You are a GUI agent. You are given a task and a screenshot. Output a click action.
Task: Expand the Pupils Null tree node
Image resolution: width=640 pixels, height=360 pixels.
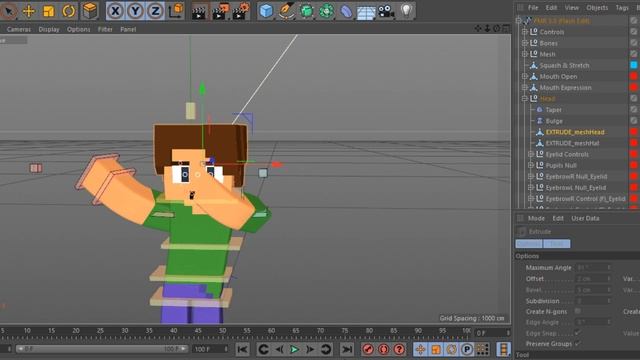point(531,165)
